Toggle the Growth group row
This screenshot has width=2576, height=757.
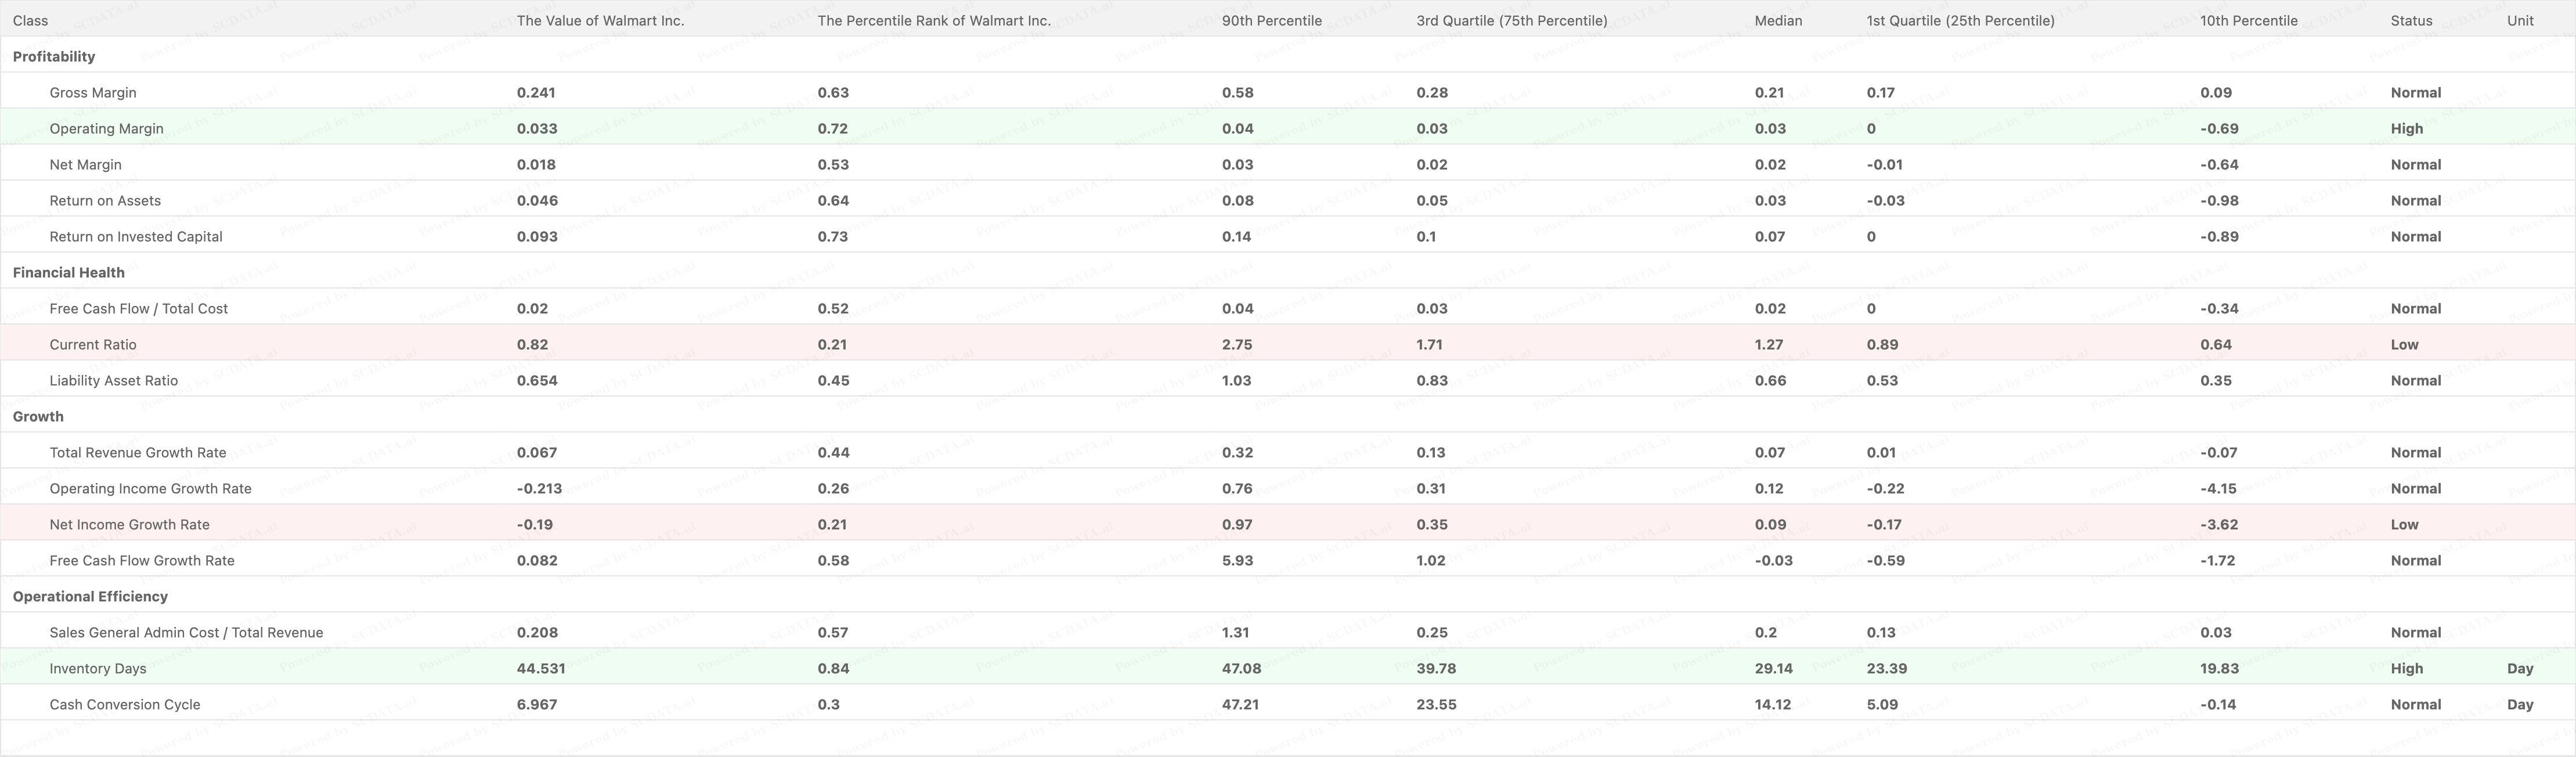click(38, 416)
